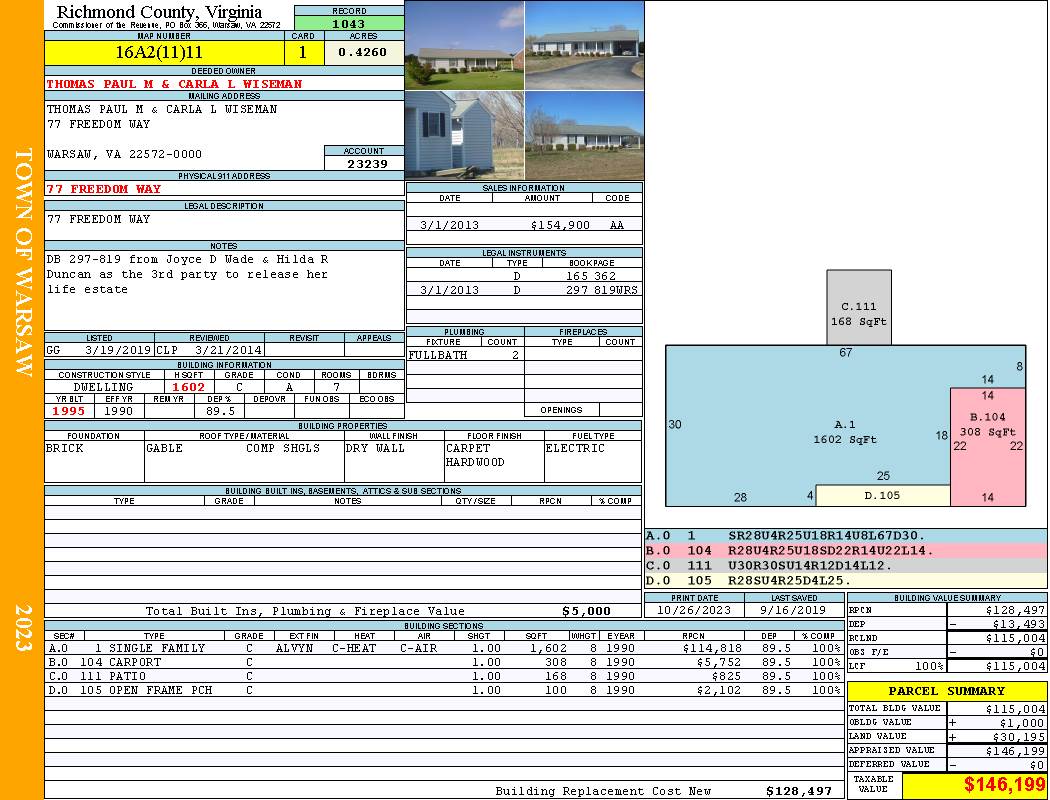Click the C.0 111 PATIO row
The height and width of the screenshot is (800, 1050).
(444, 676)
